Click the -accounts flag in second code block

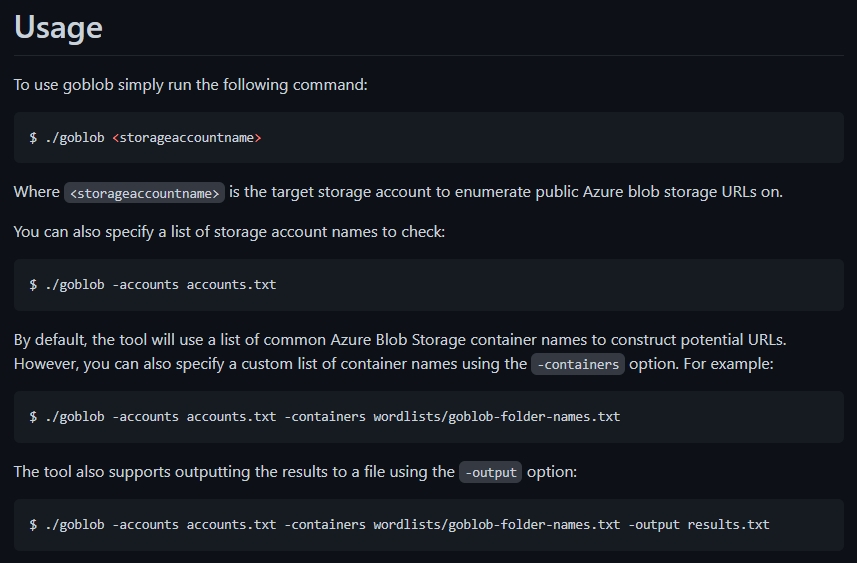145,285
